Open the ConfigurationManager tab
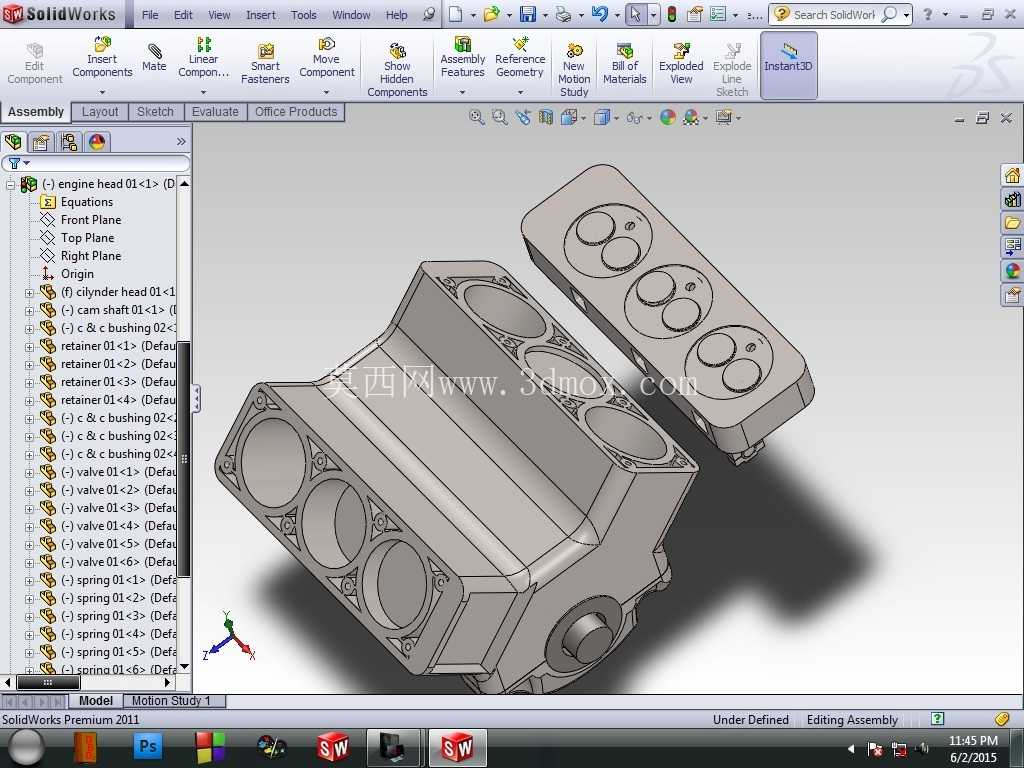This screenshot has height=768, width=1024. tap(68, 142)
